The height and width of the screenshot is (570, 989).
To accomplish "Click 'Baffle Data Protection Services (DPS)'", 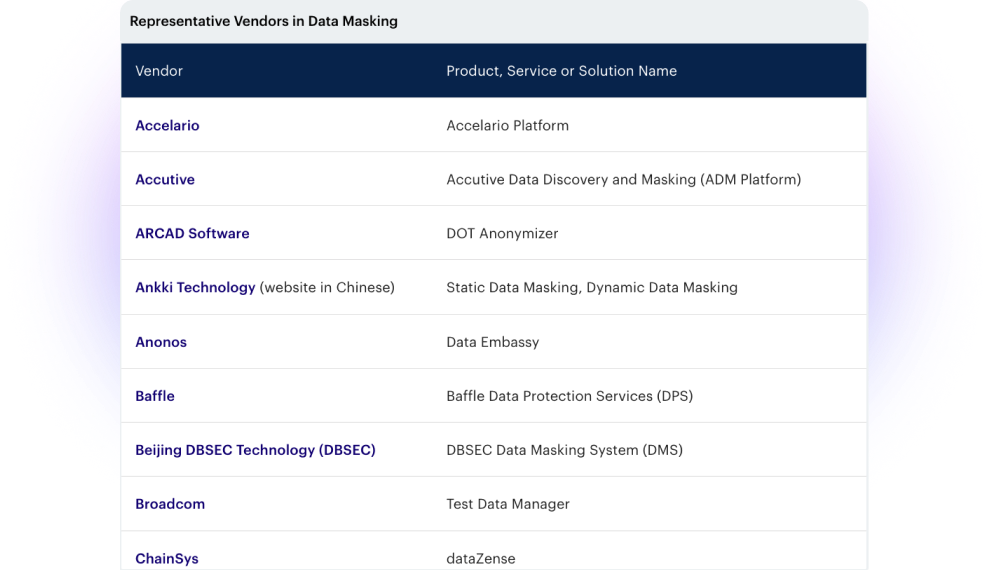I will [x=570, y=396].
